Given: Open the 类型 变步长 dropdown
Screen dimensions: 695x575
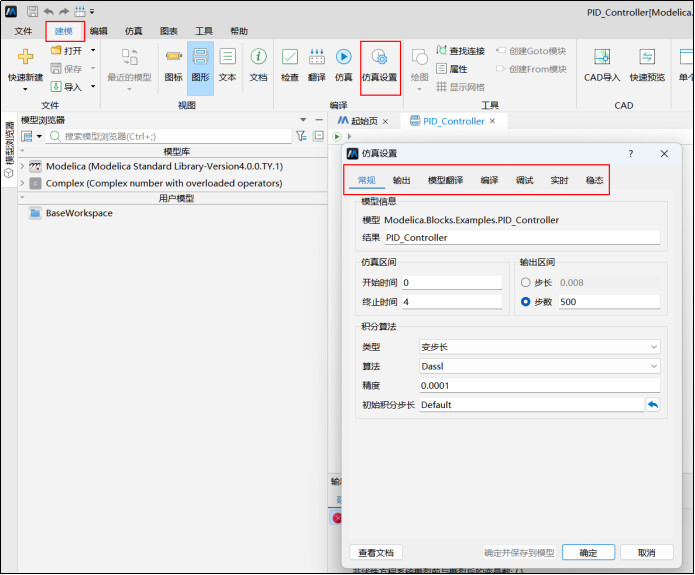Looking at the screenshot, I should click(x=539, y=347).
